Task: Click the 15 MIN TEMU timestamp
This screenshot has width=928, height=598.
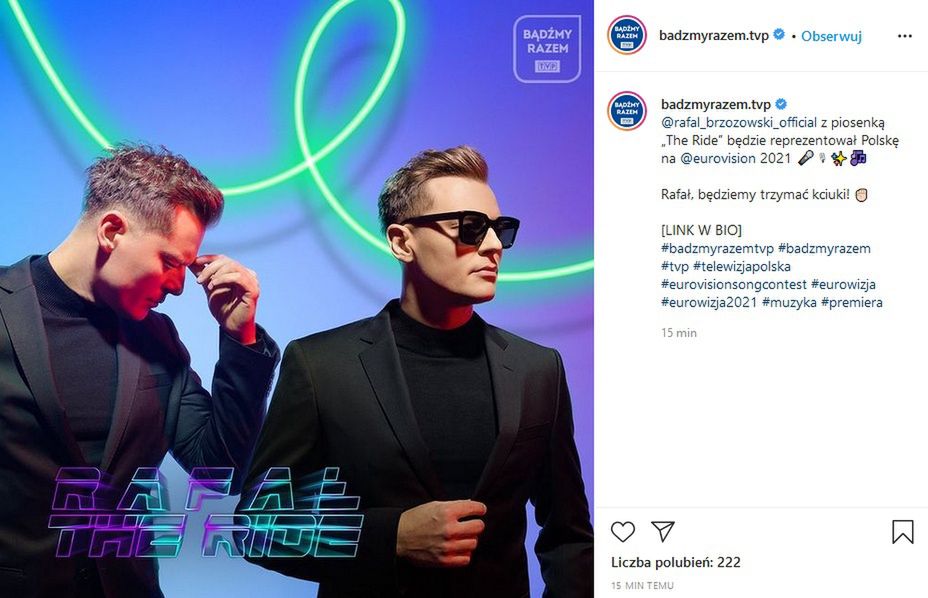Action: (x=642, y=586)
